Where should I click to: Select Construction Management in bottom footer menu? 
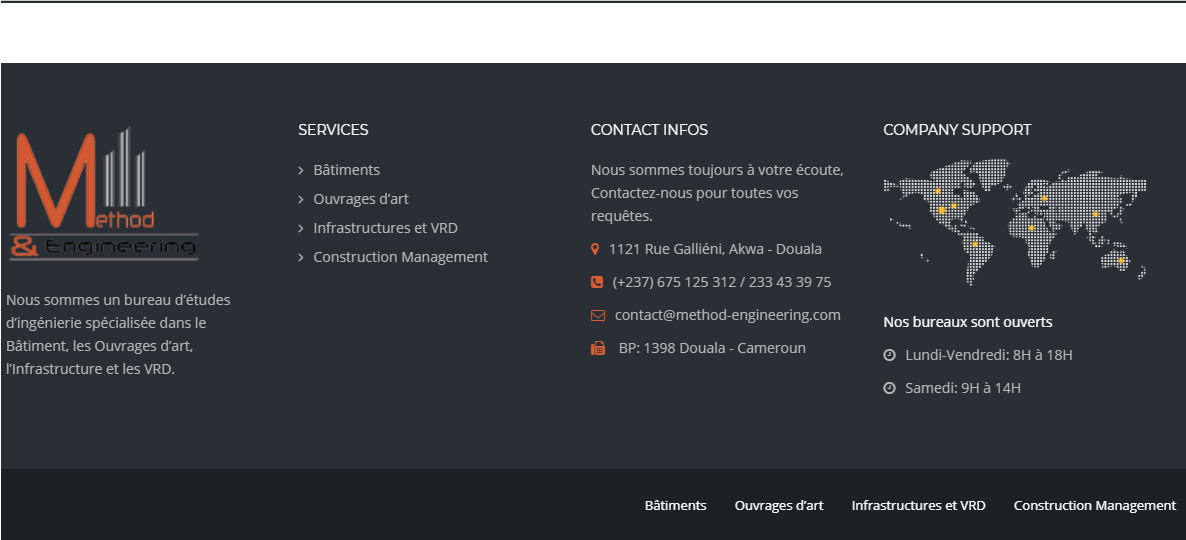[x=1094, y=505]
